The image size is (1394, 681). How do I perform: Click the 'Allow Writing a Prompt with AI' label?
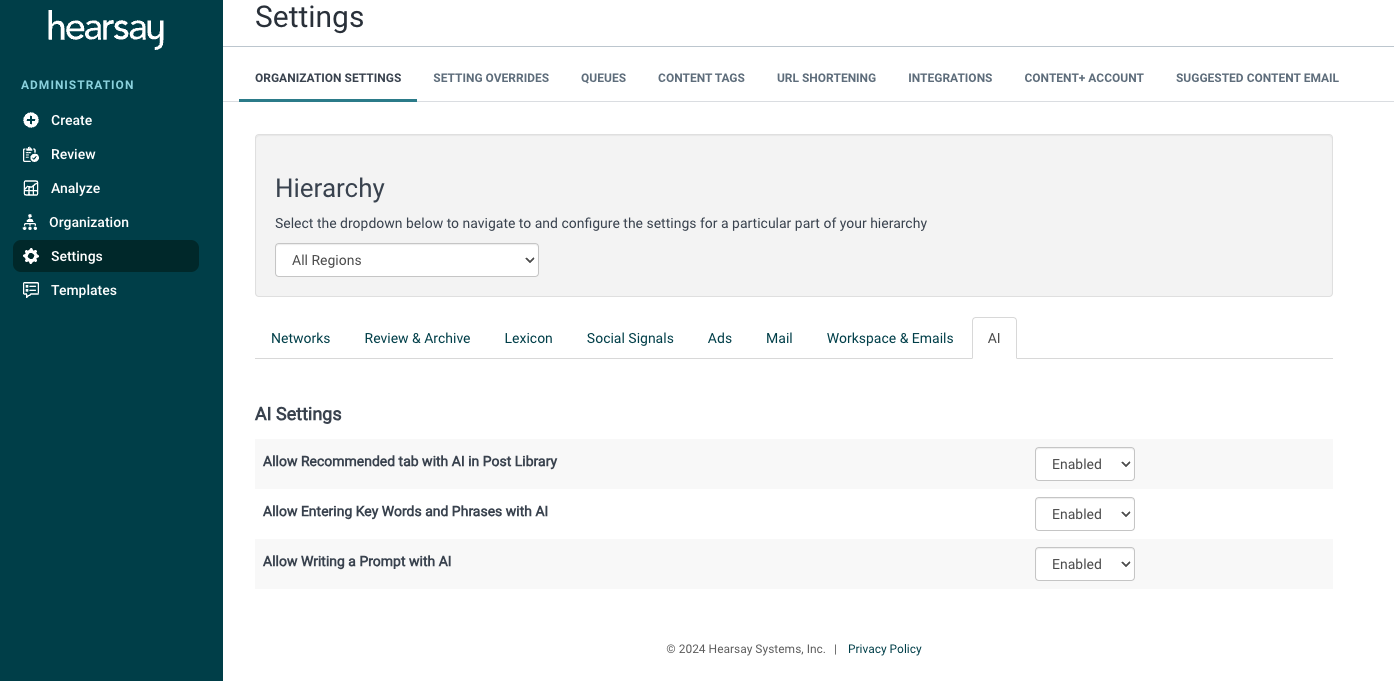coord(357,561)
